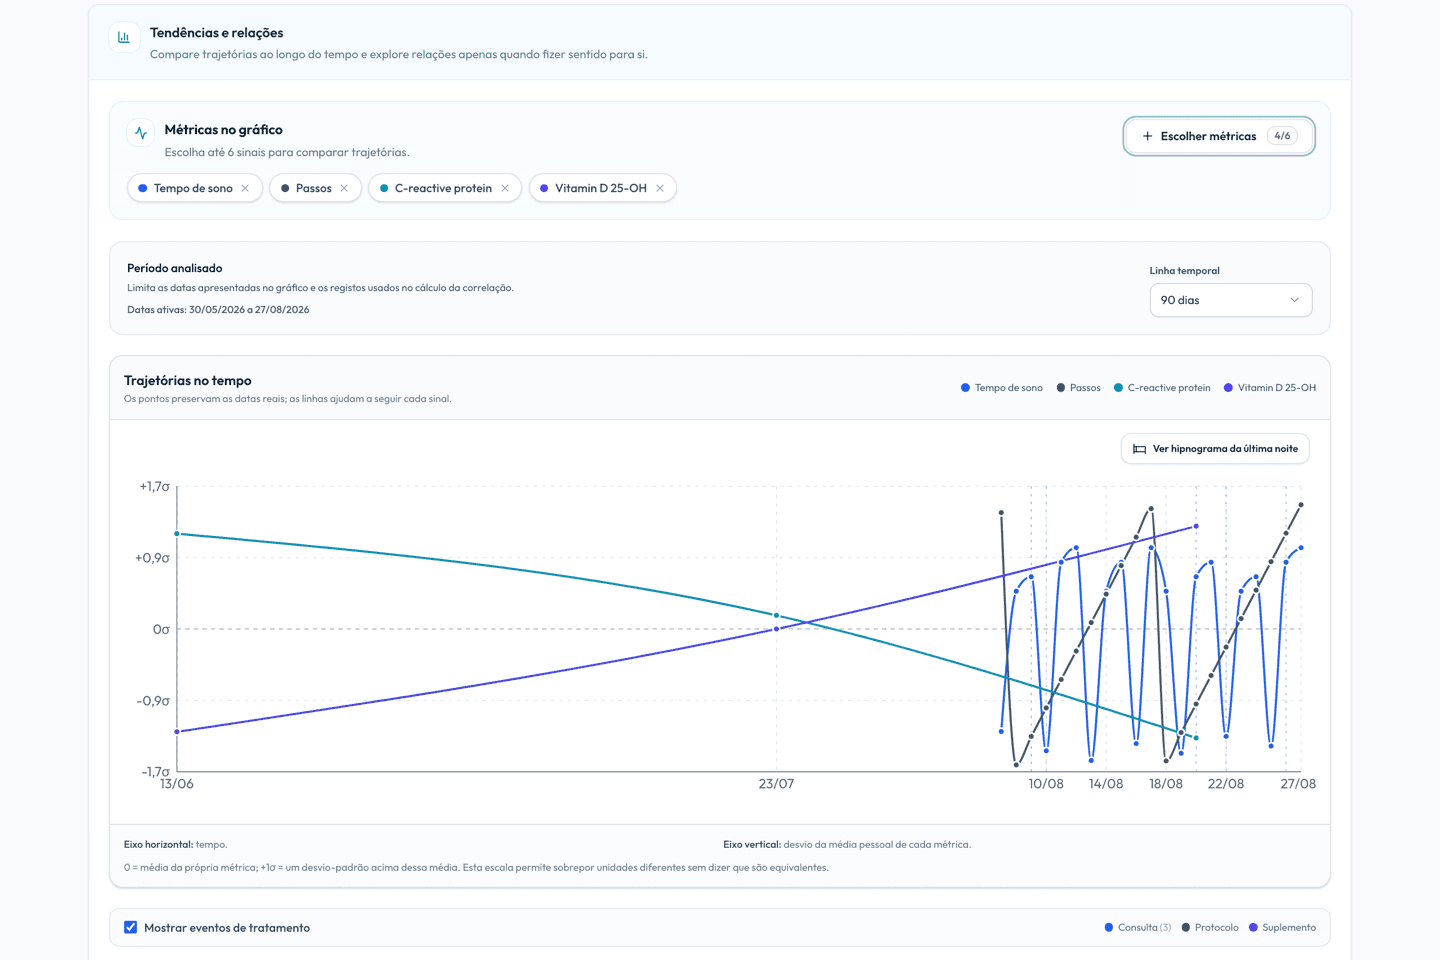1440x960 pixels.
Task: Click the 18/08 x-axis date label
Action: click(x=1166, y=784)
